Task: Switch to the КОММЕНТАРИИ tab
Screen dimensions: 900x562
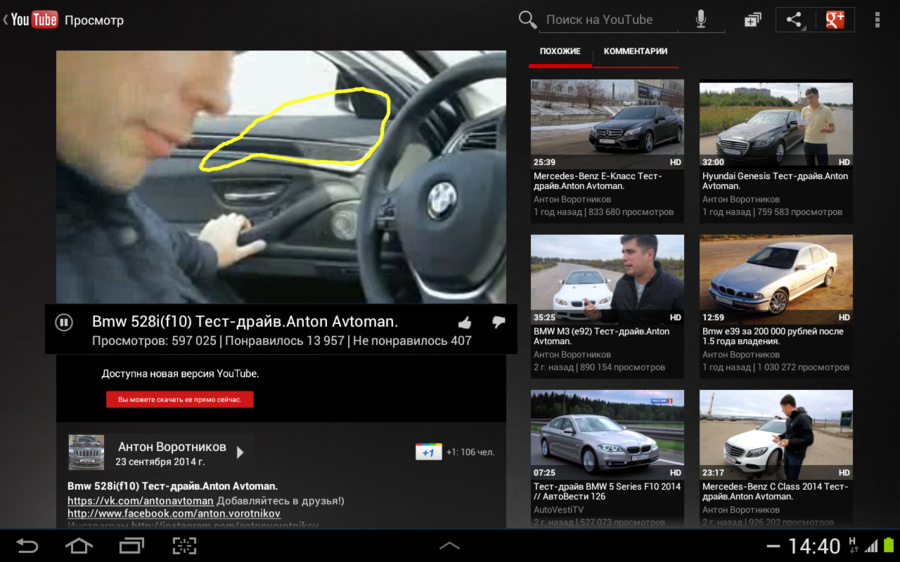Action: 635,51
